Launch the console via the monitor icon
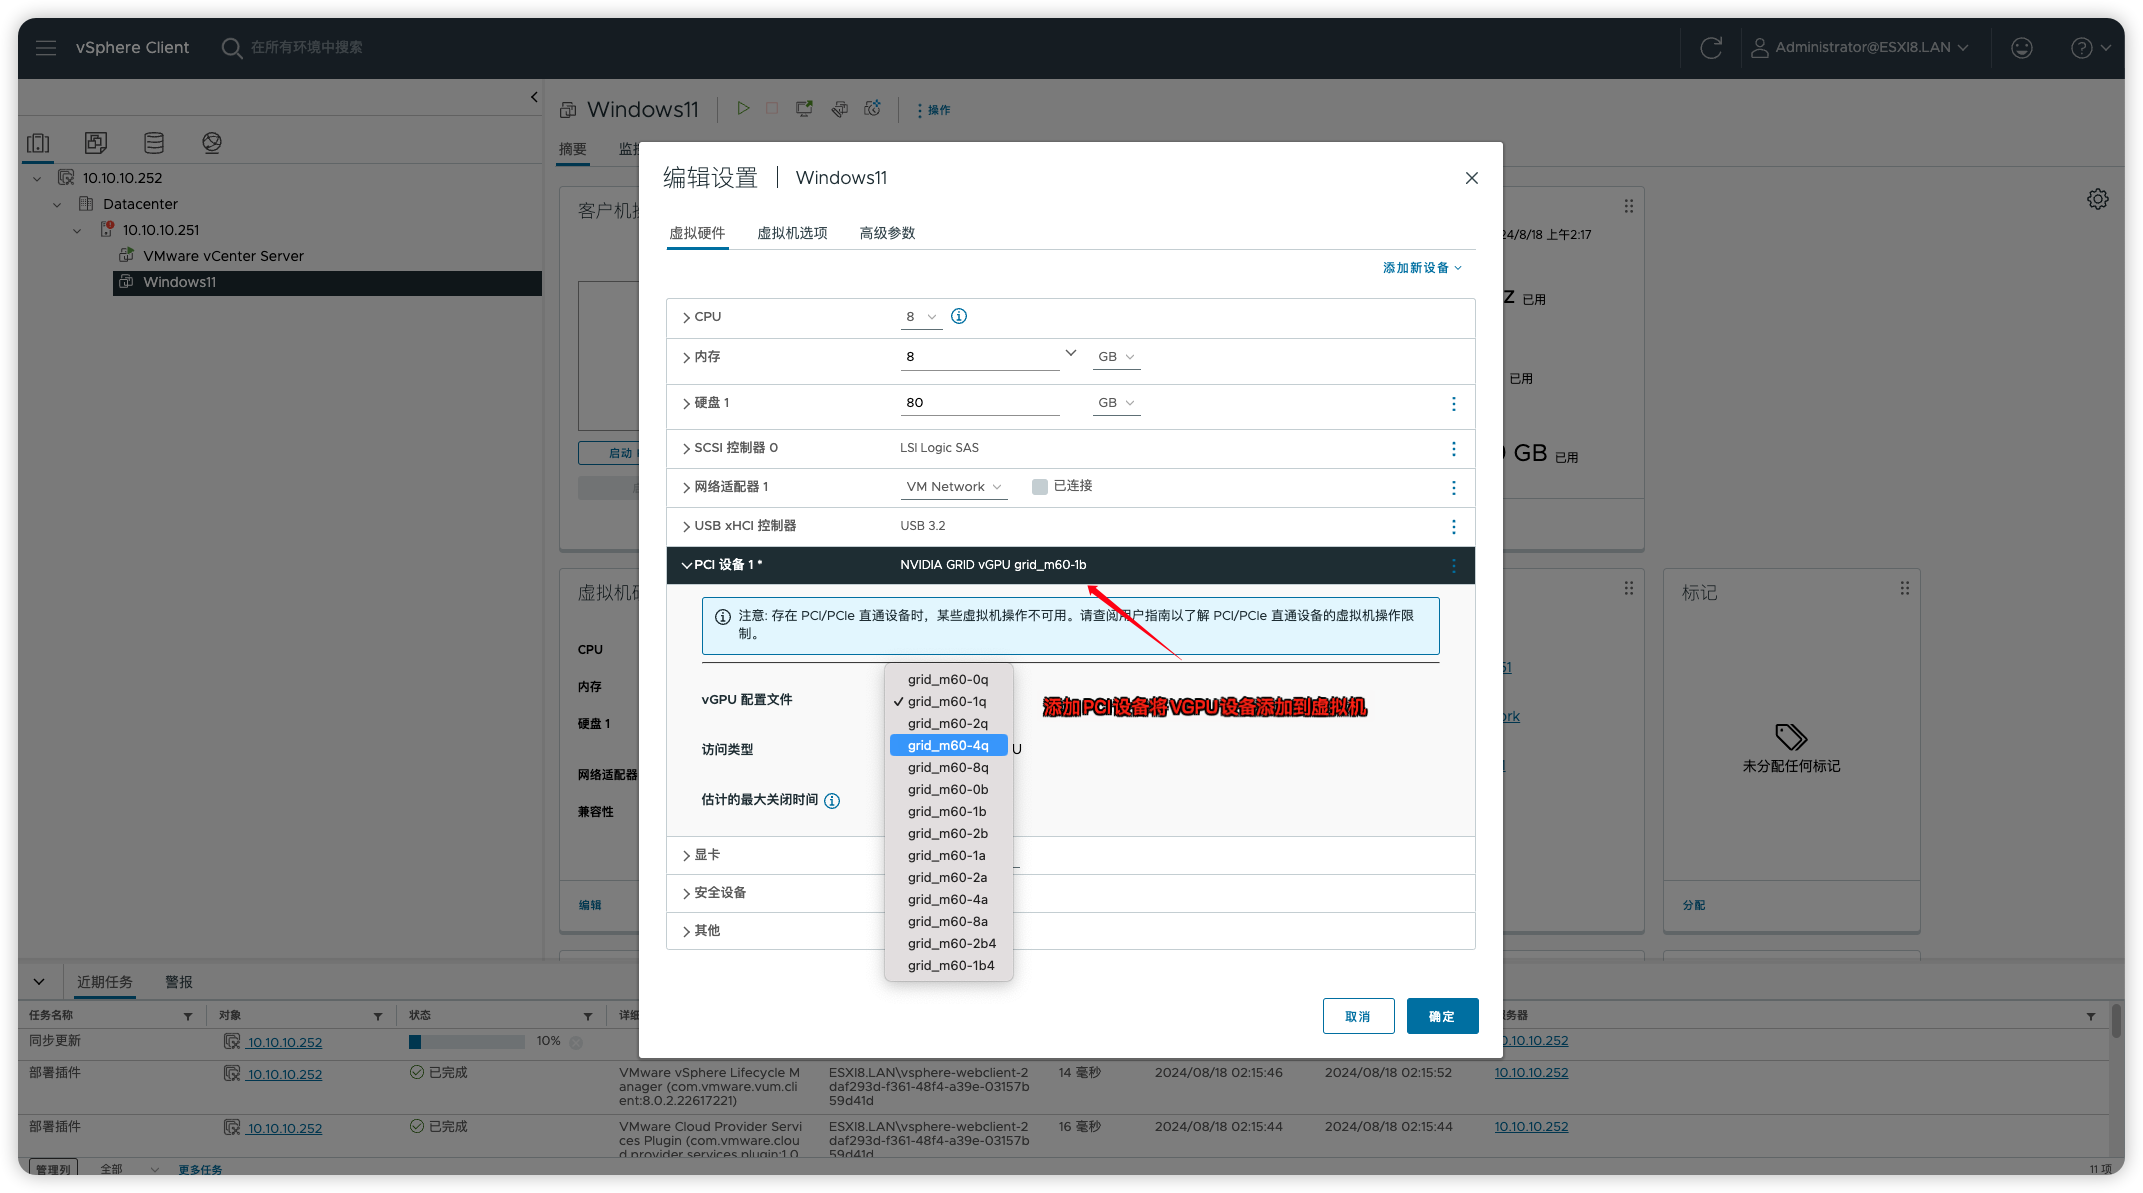Screen dimensions: 2143x1193 point(804,108)
